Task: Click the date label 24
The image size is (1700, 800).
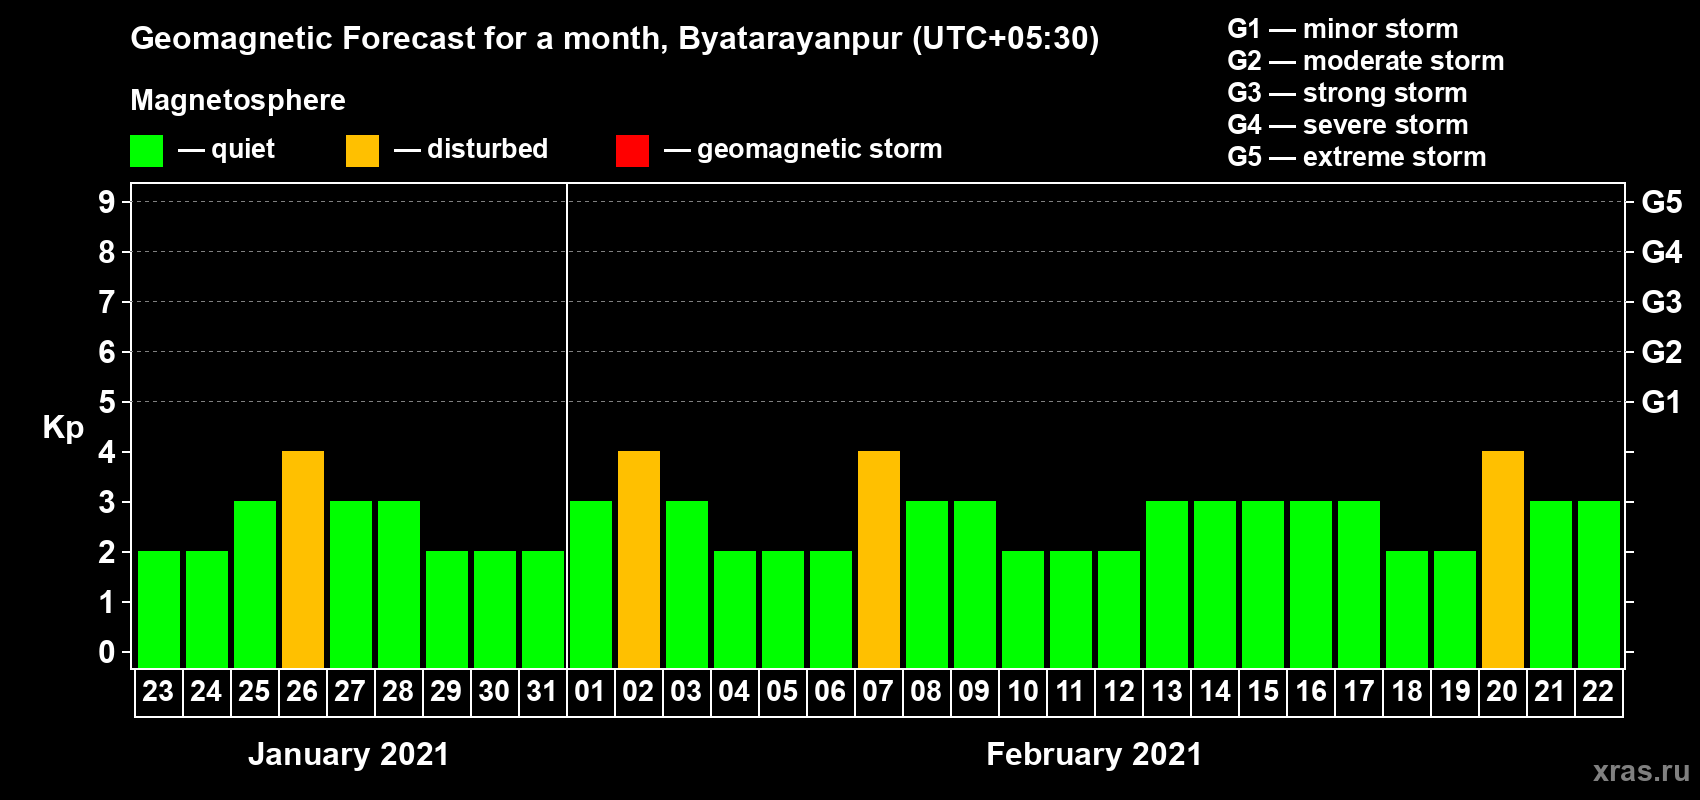Action: [206, 691]
